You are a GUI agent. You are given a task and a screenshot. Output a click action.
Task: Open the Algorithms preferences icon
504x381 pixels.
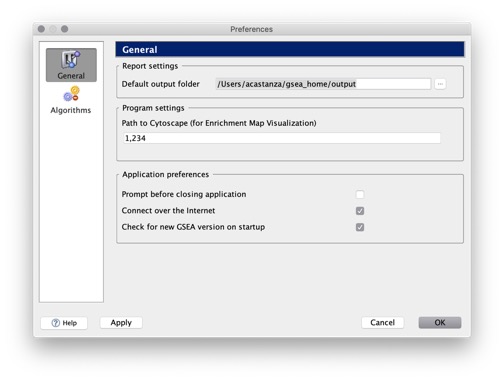pos(71,94)
